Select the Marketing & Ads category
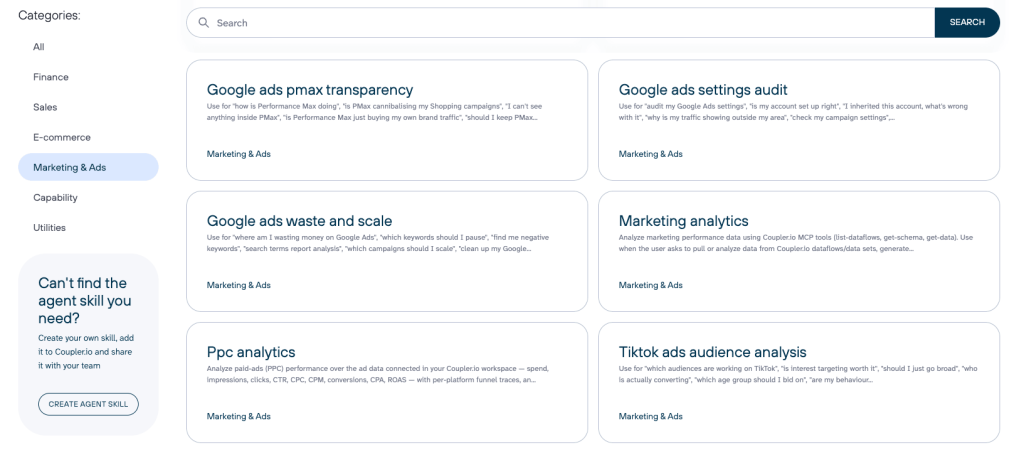 click(88, 167)
